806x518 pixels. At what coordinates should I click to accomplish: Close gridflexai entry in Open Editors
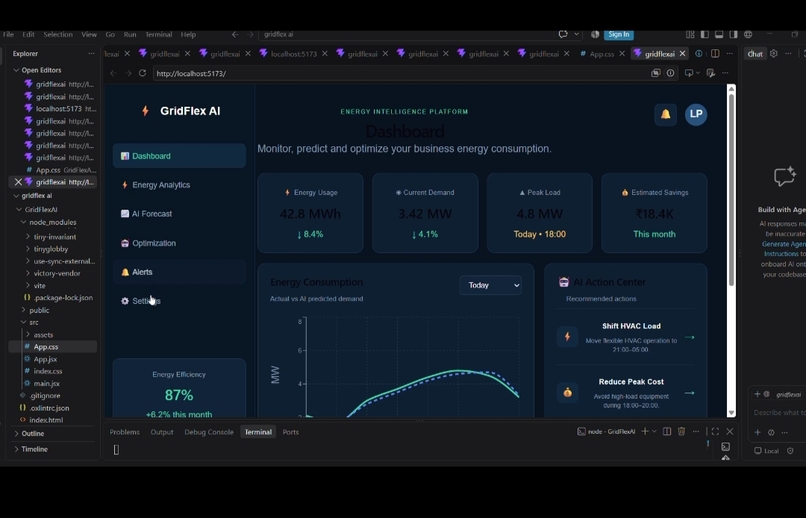pos(18,182)
